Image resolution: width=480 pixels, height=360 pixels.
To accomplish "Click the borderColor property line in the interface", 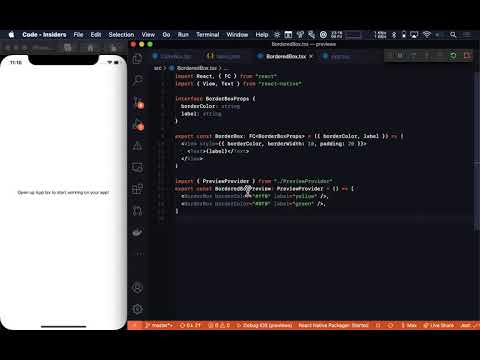I will pos(210,106).
